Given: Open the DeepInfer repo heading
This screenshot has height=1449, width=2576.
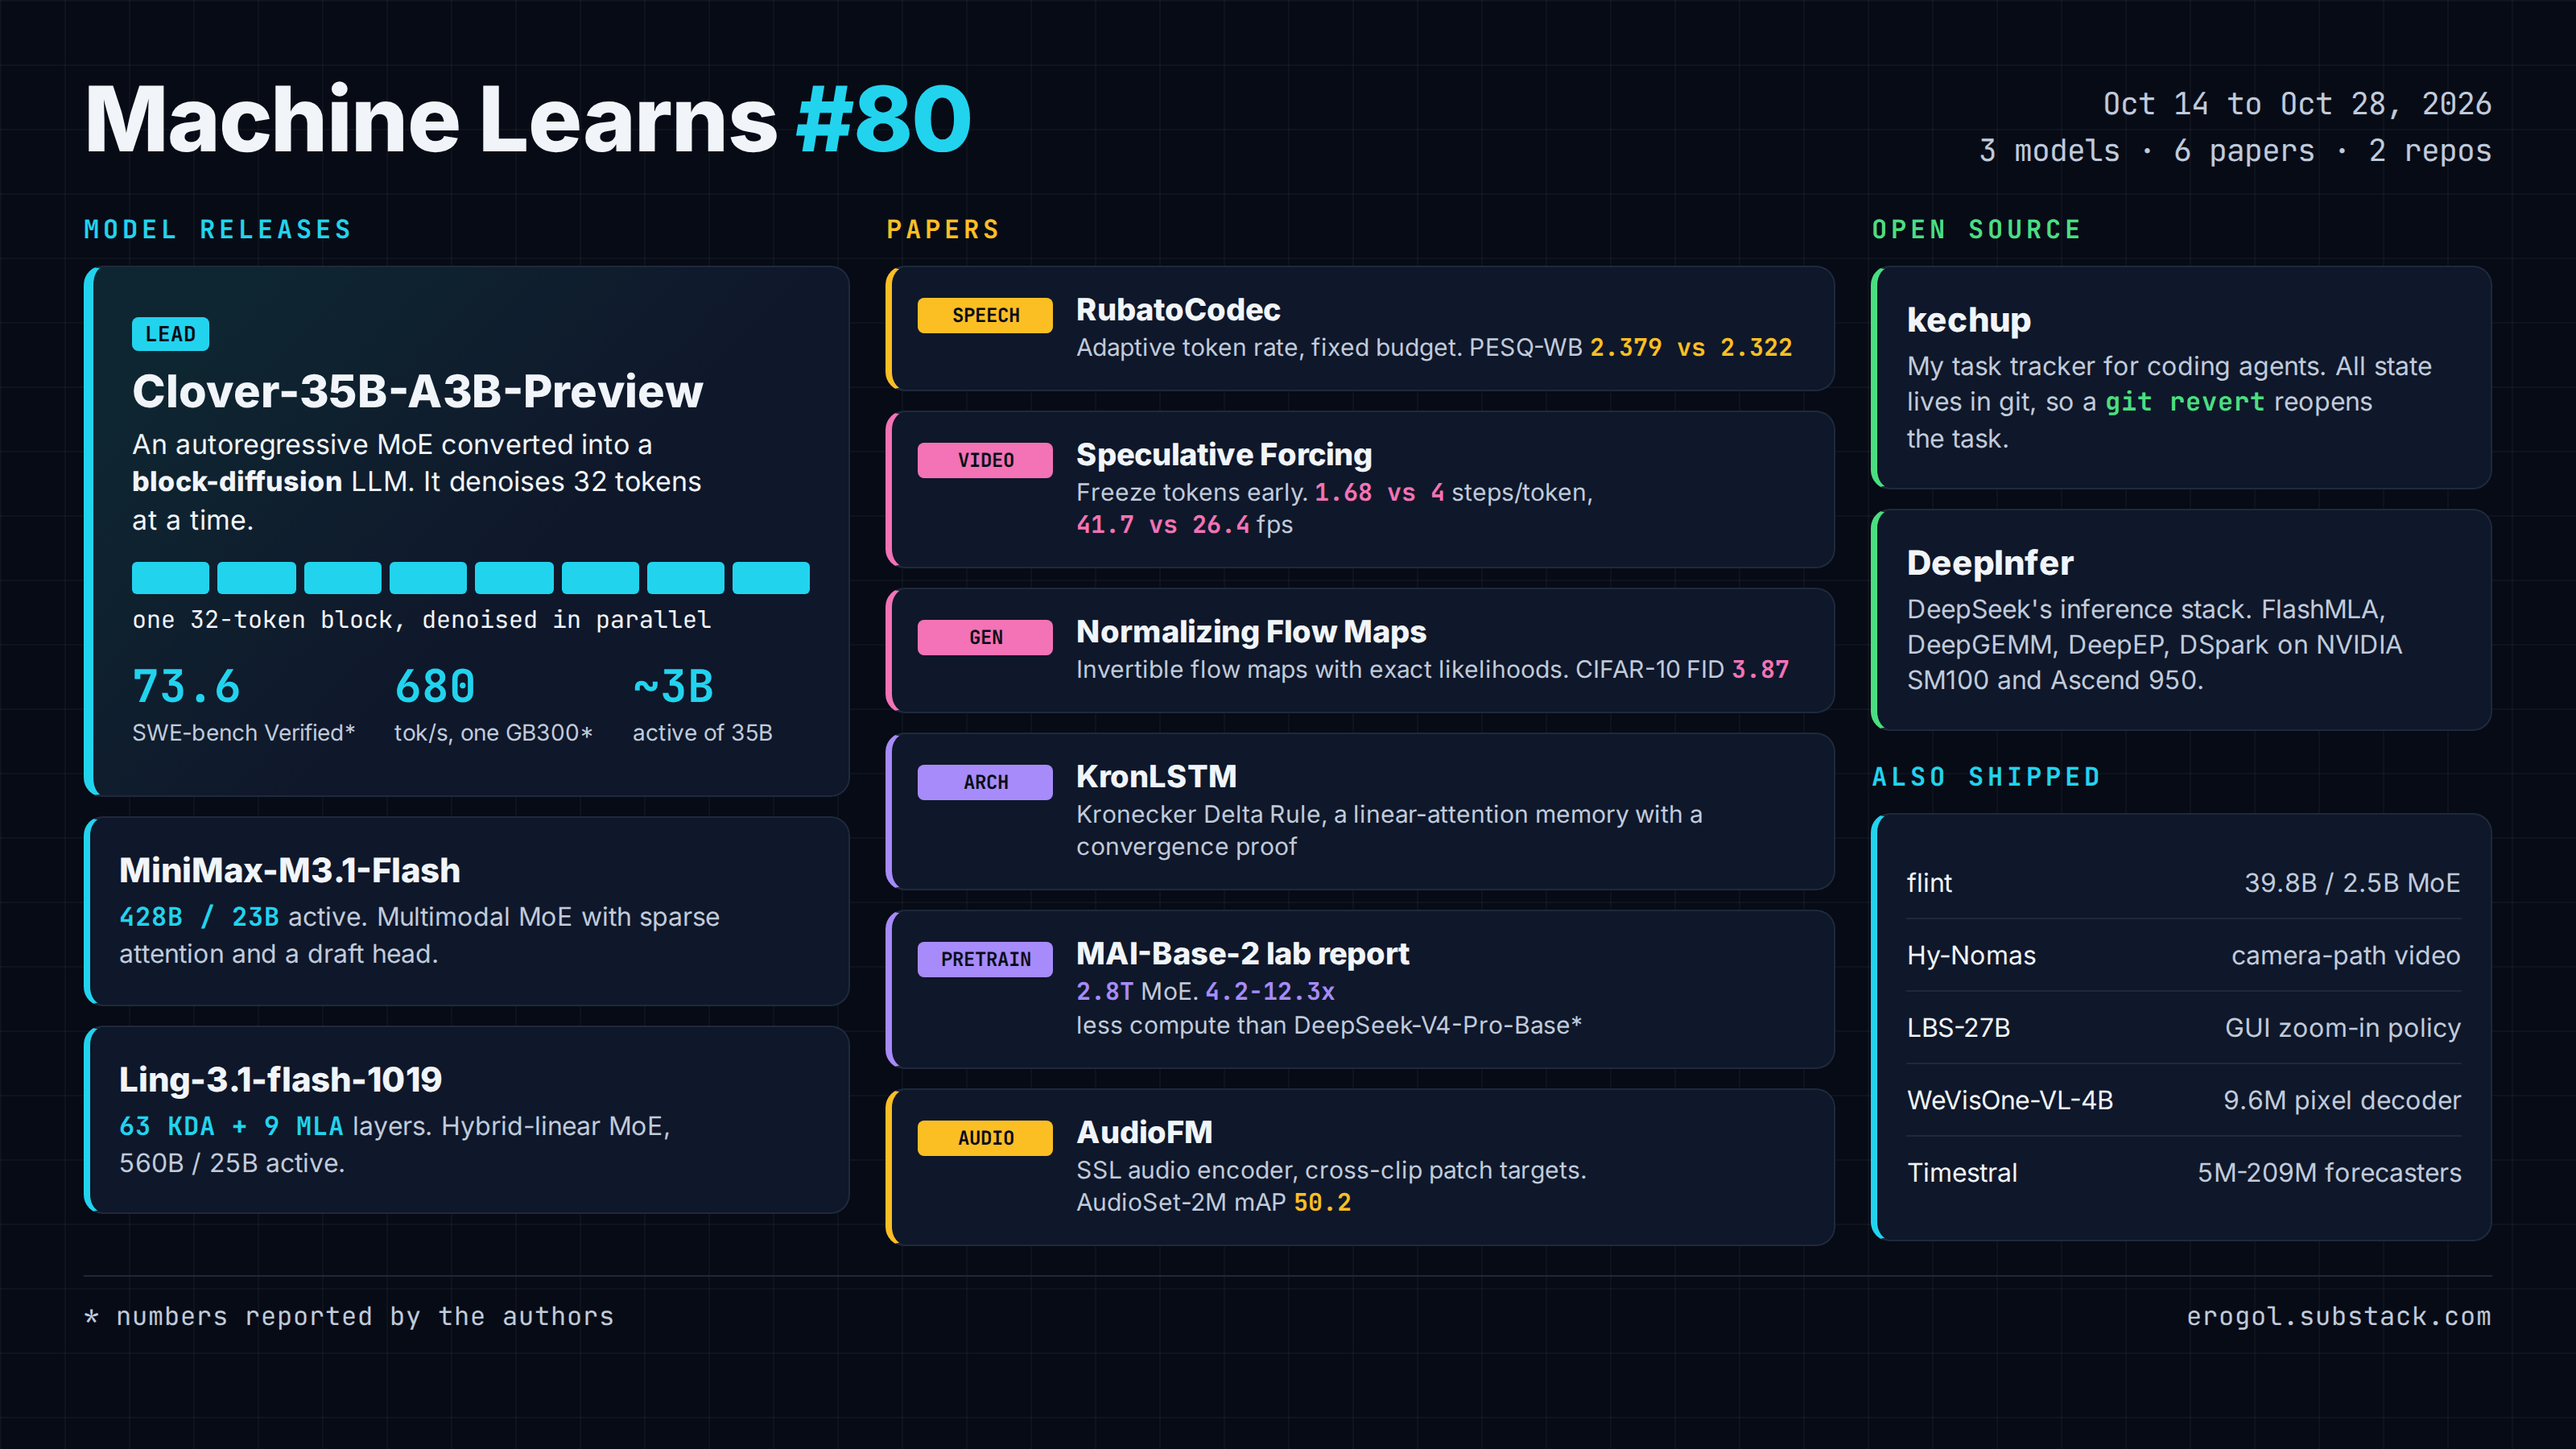Looking at the screenshot, I should pyautogui.click(x=1990, y=563).
